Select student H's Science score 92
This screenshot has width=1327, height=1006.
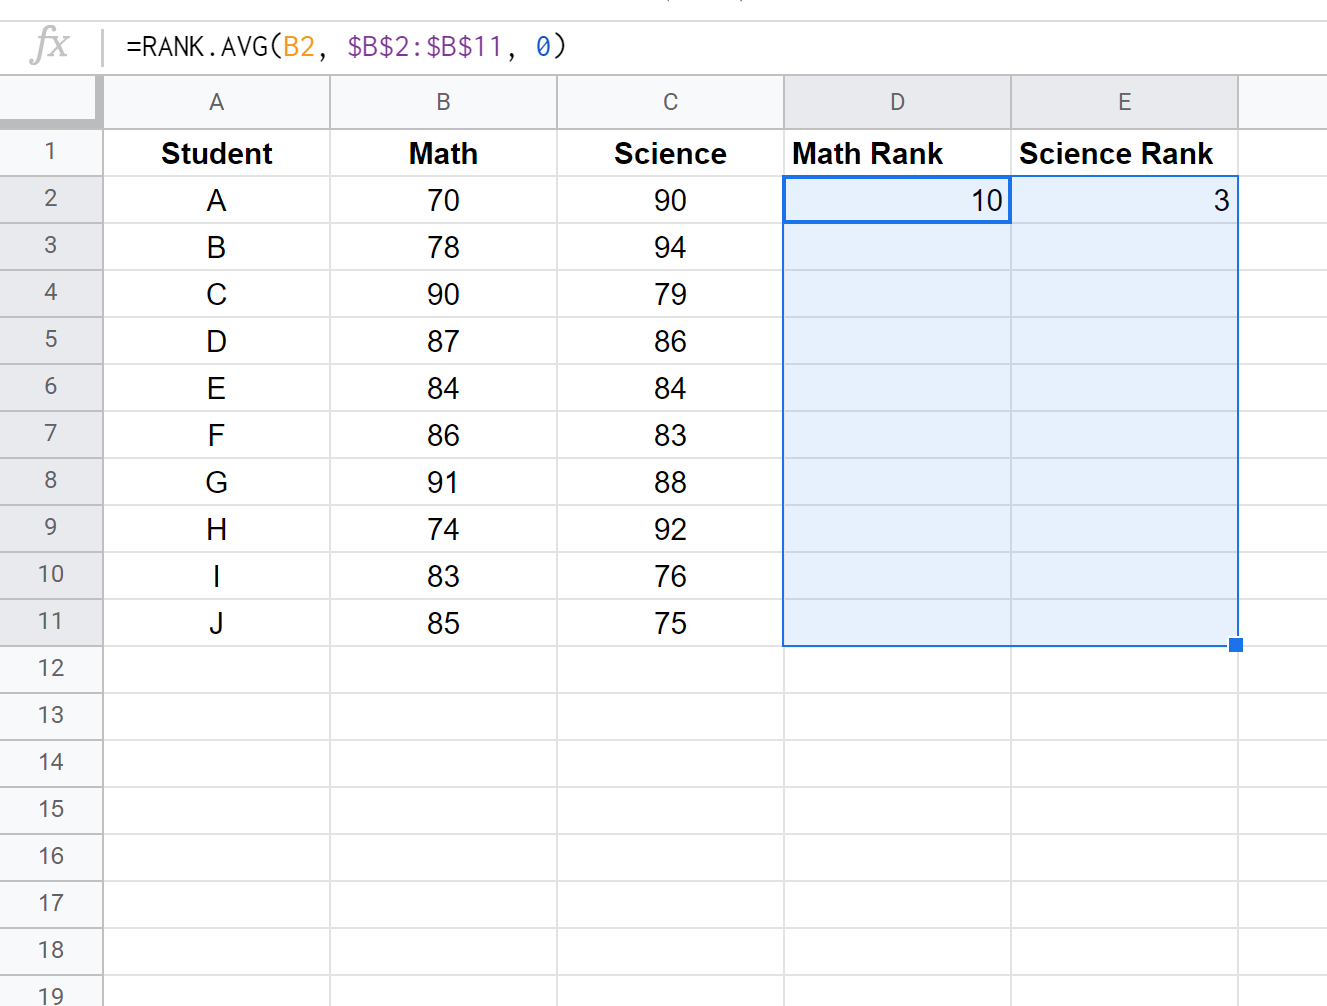670,529
